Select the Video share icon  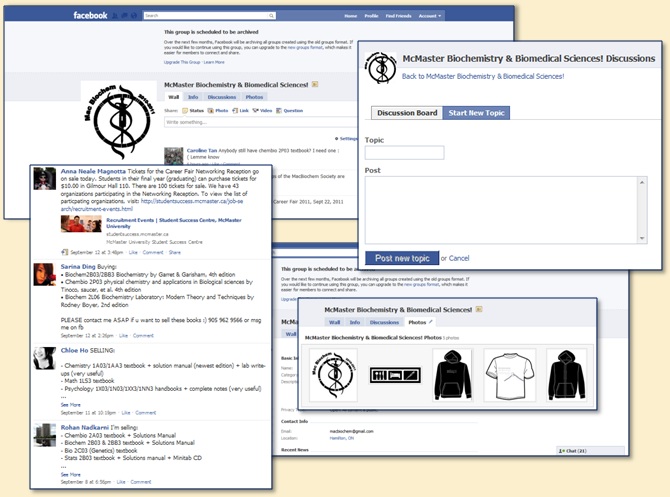256,111
